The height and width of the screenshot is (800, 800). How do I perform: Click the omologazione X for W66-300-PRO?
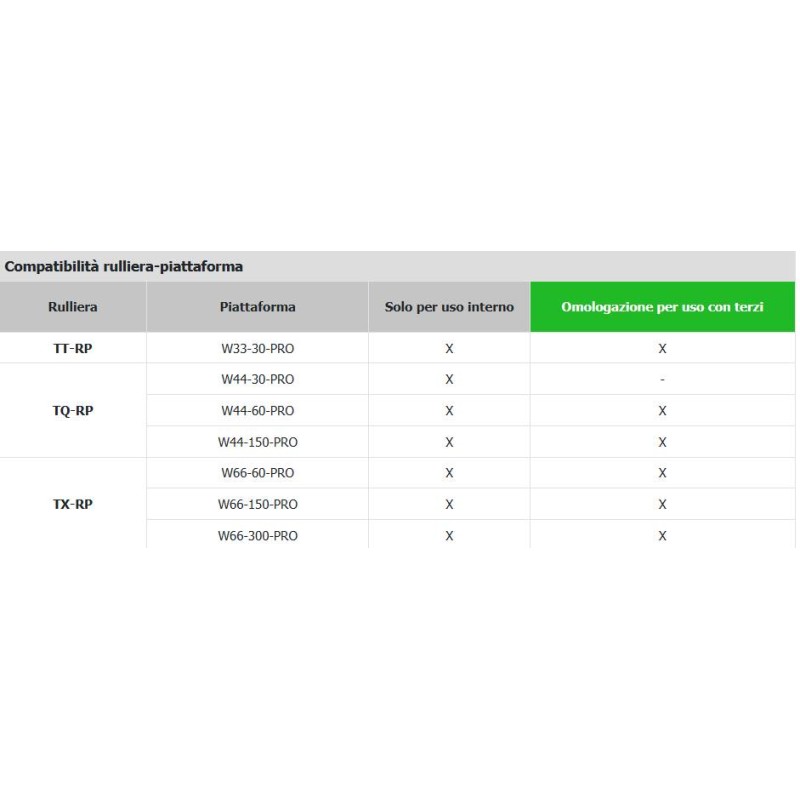click(x=662, y=535)
